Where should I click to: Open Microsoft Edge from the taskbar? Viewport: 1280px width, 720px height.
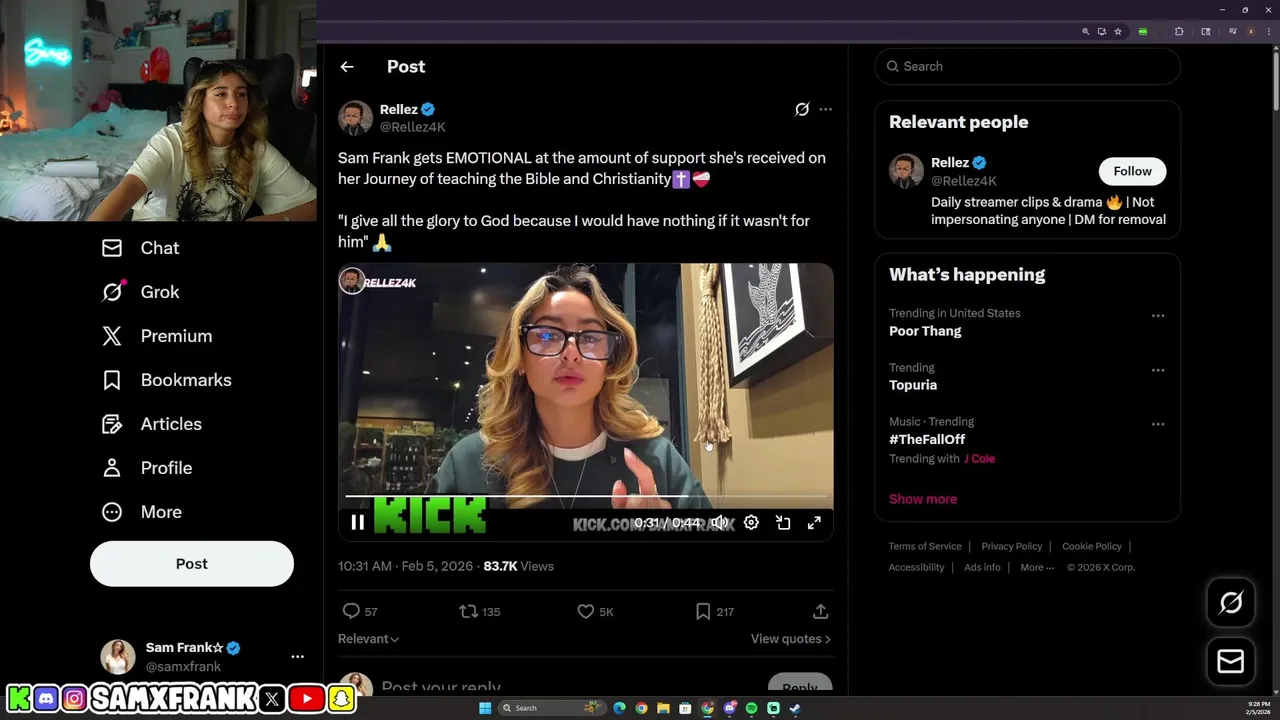(x=620, y=708)
